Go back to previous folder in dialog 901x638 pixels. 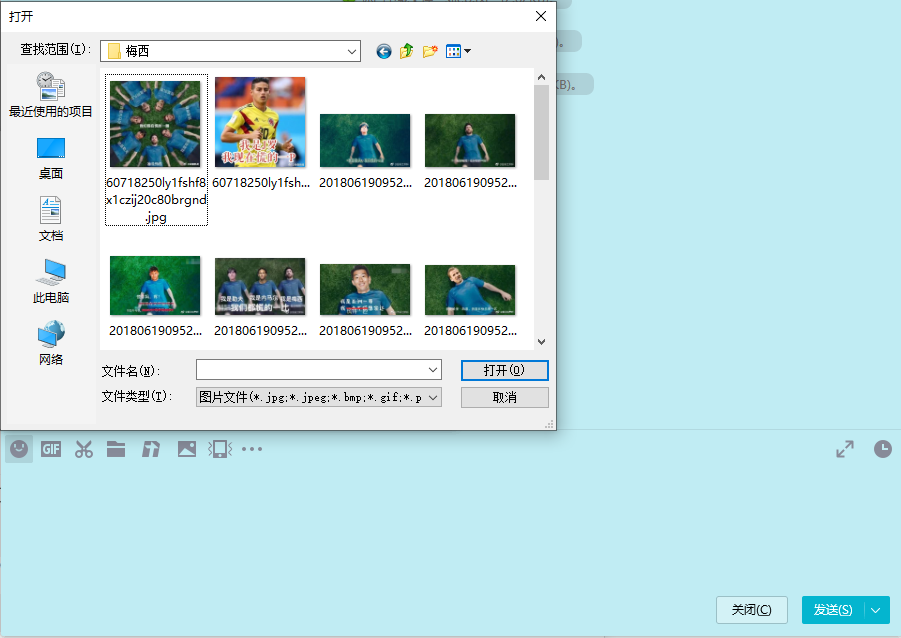tap(384, 51)
